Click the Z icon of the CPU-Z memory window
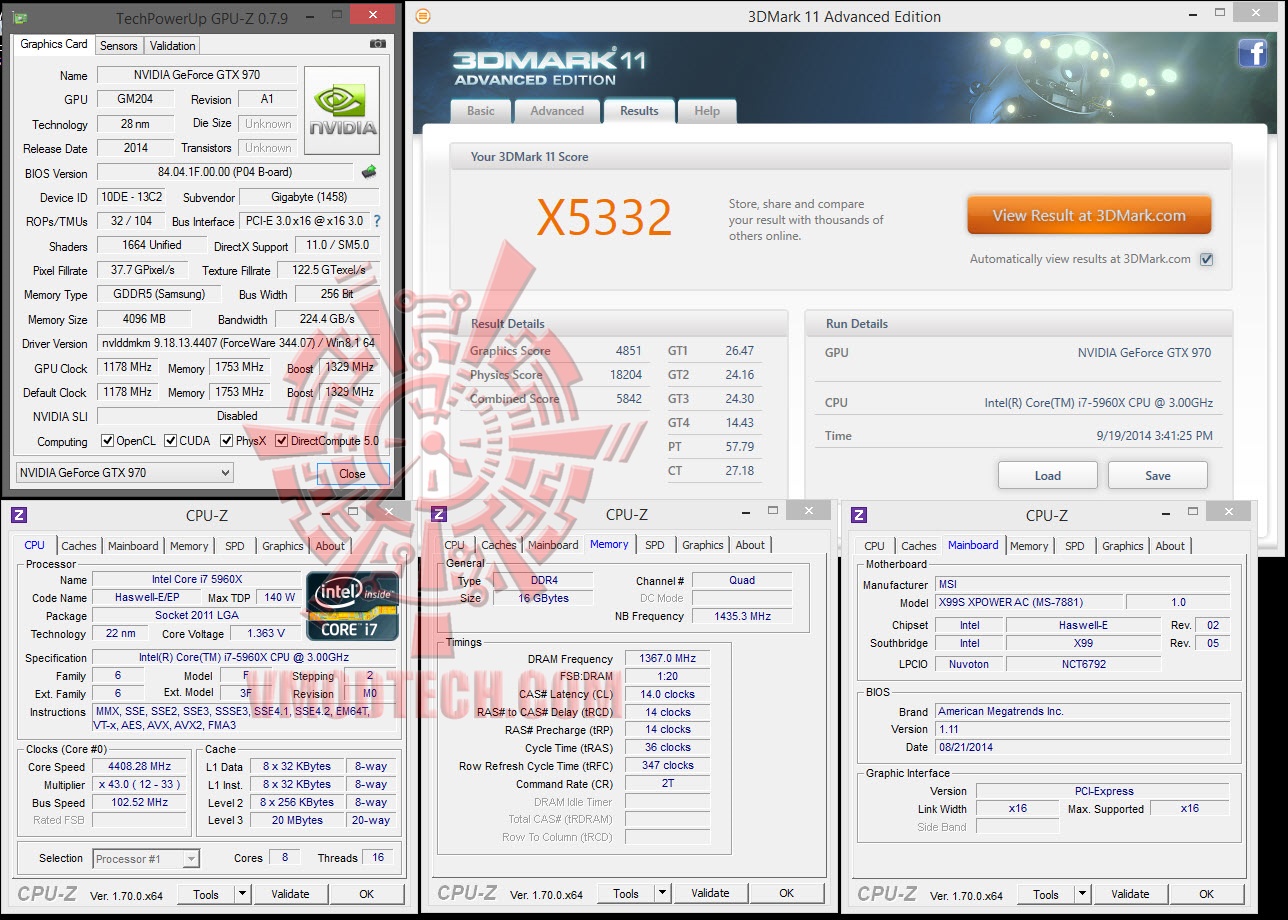 (439, 515)
